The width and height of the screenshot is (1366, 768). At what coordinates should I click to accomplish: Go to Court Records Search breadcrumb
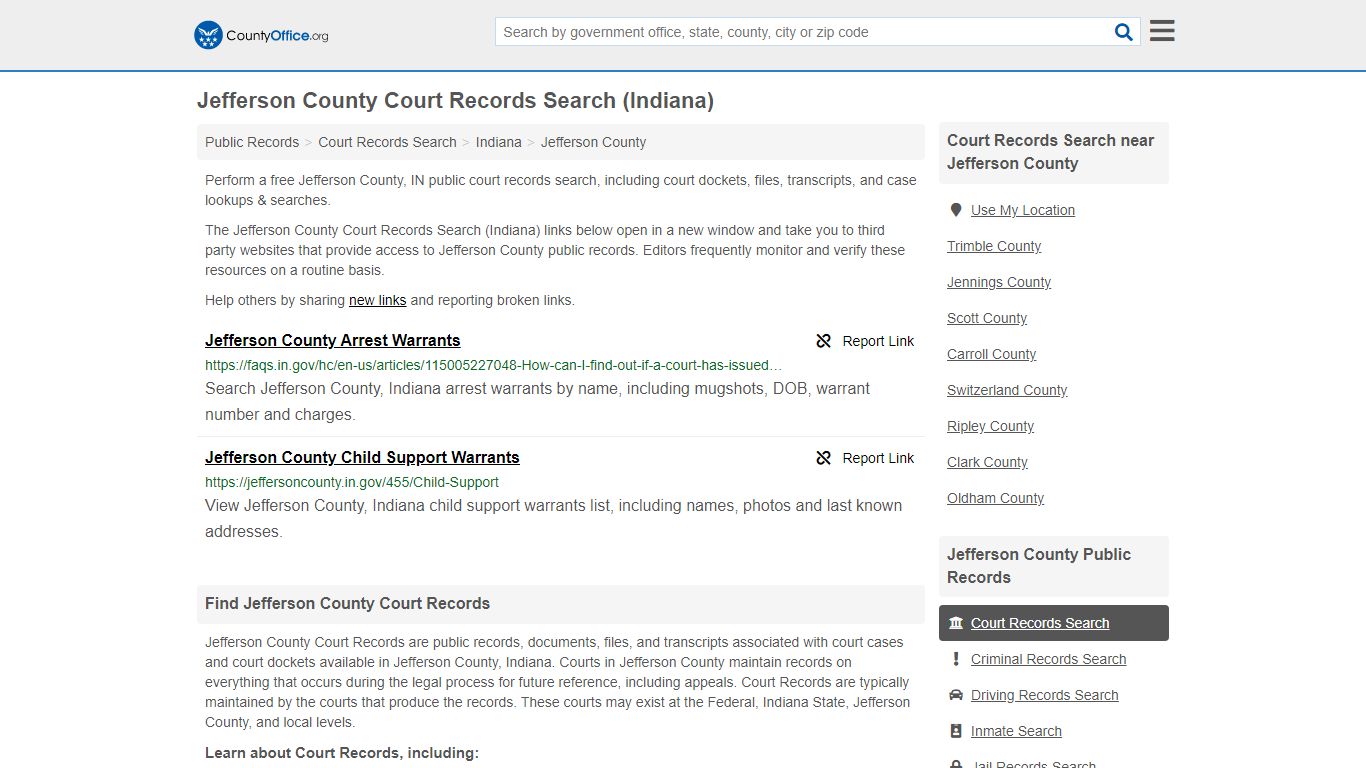click(x=387, y=142)
